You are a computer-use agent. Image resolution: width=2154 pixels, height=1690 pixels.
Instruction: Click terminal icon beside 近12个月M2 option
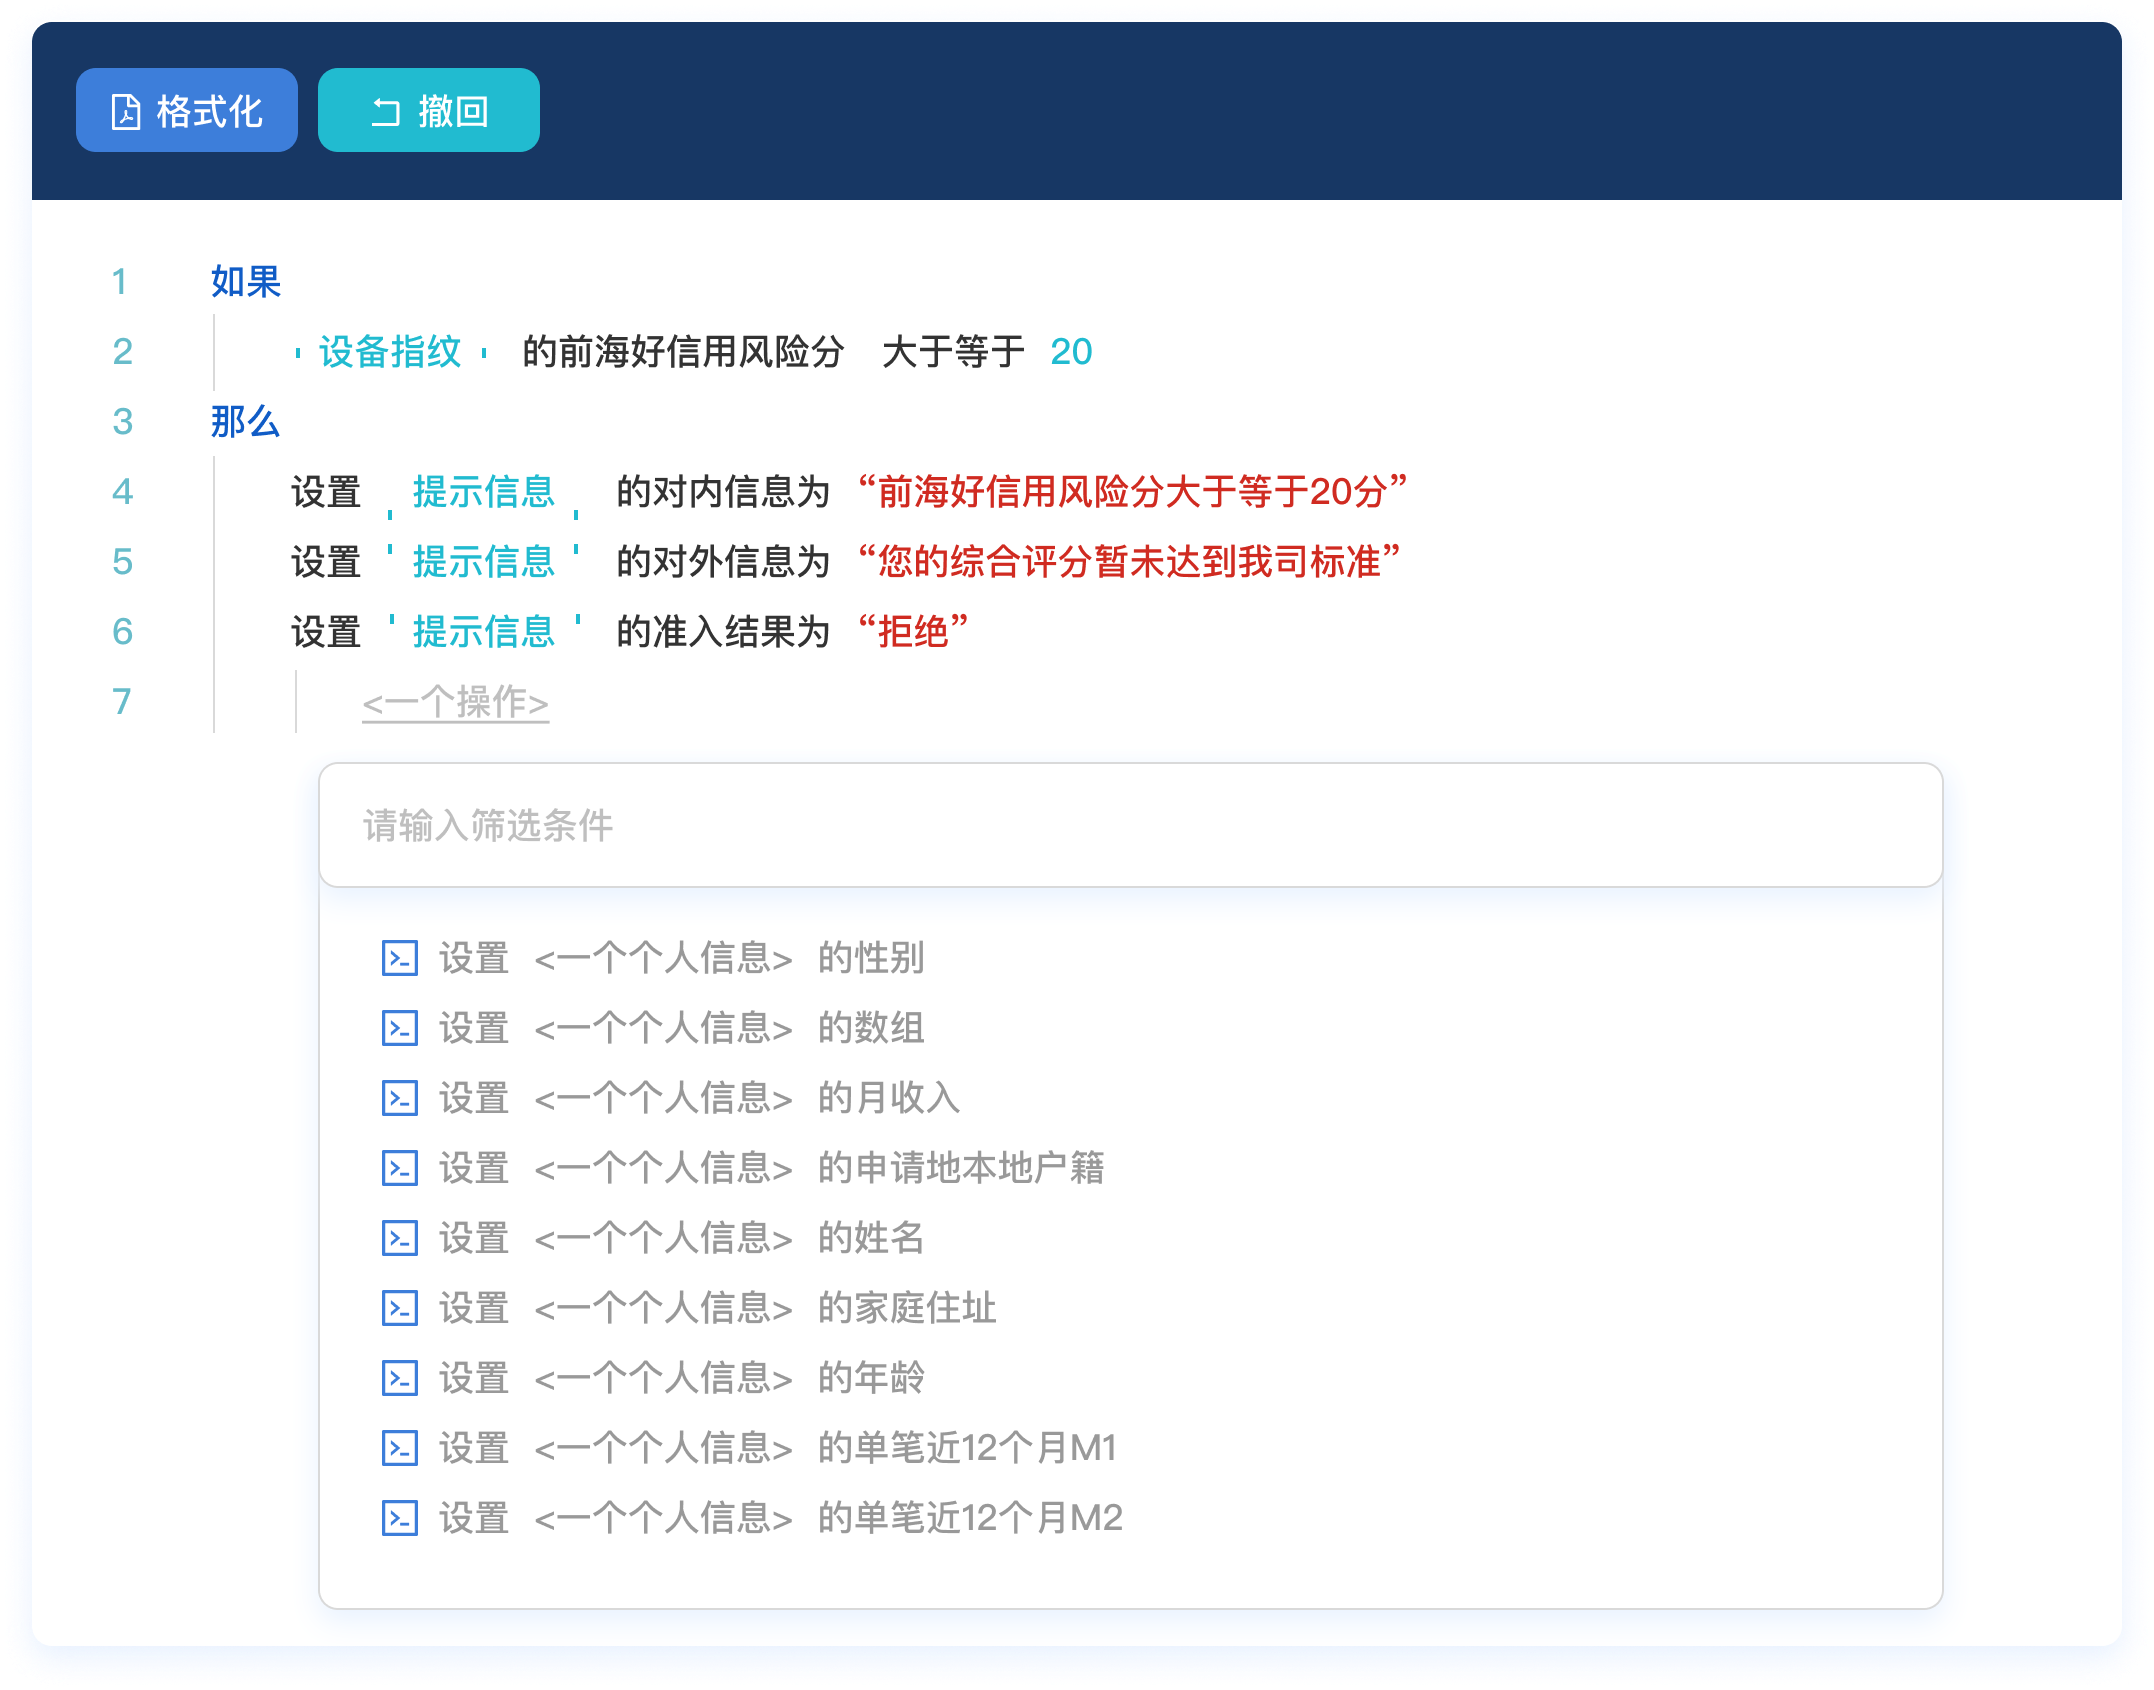tap(400, 1518)
